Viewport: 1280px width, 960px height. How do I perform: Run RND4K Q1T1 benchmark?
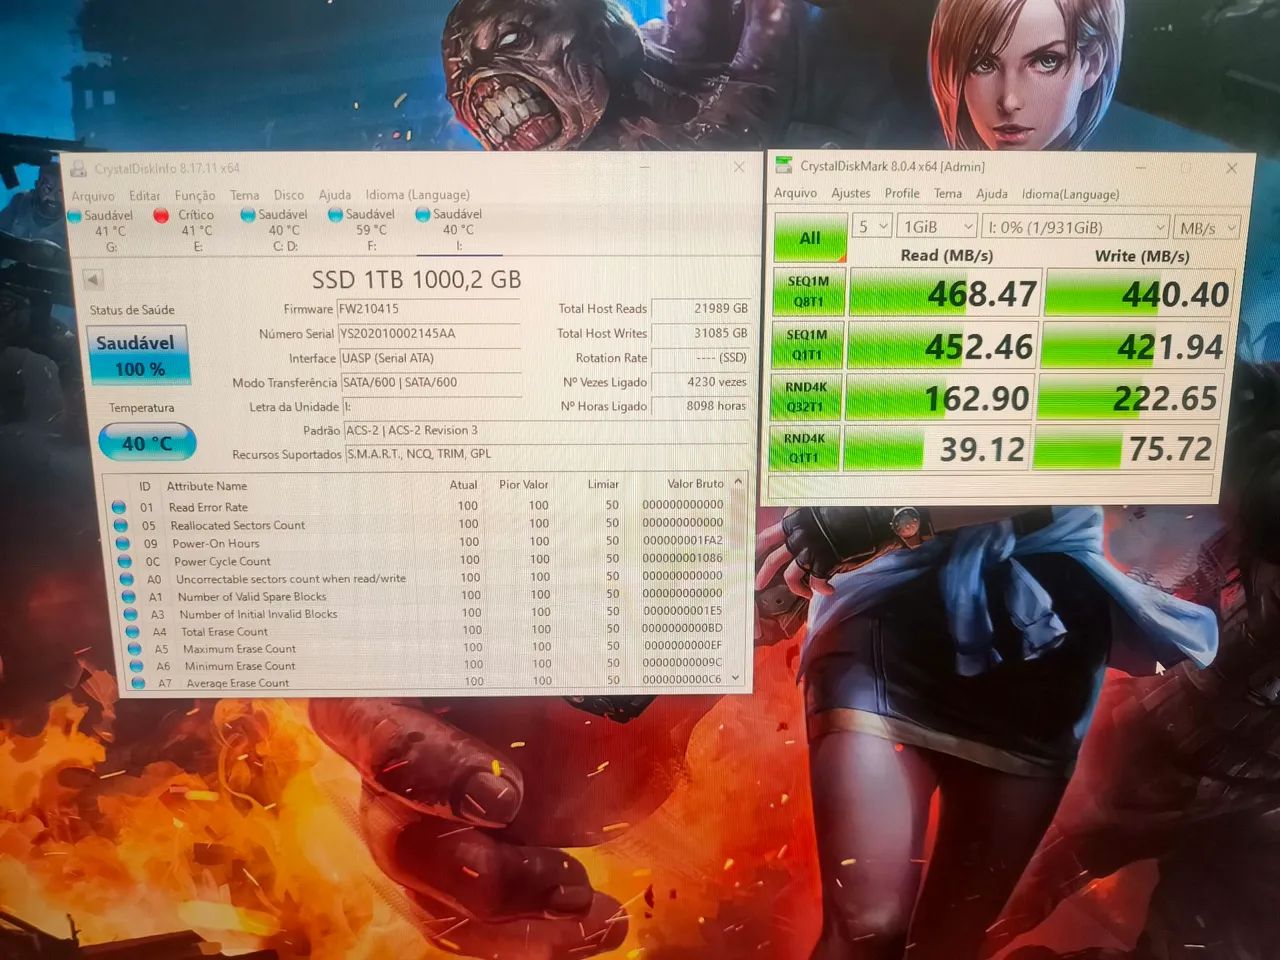(804, 447)
